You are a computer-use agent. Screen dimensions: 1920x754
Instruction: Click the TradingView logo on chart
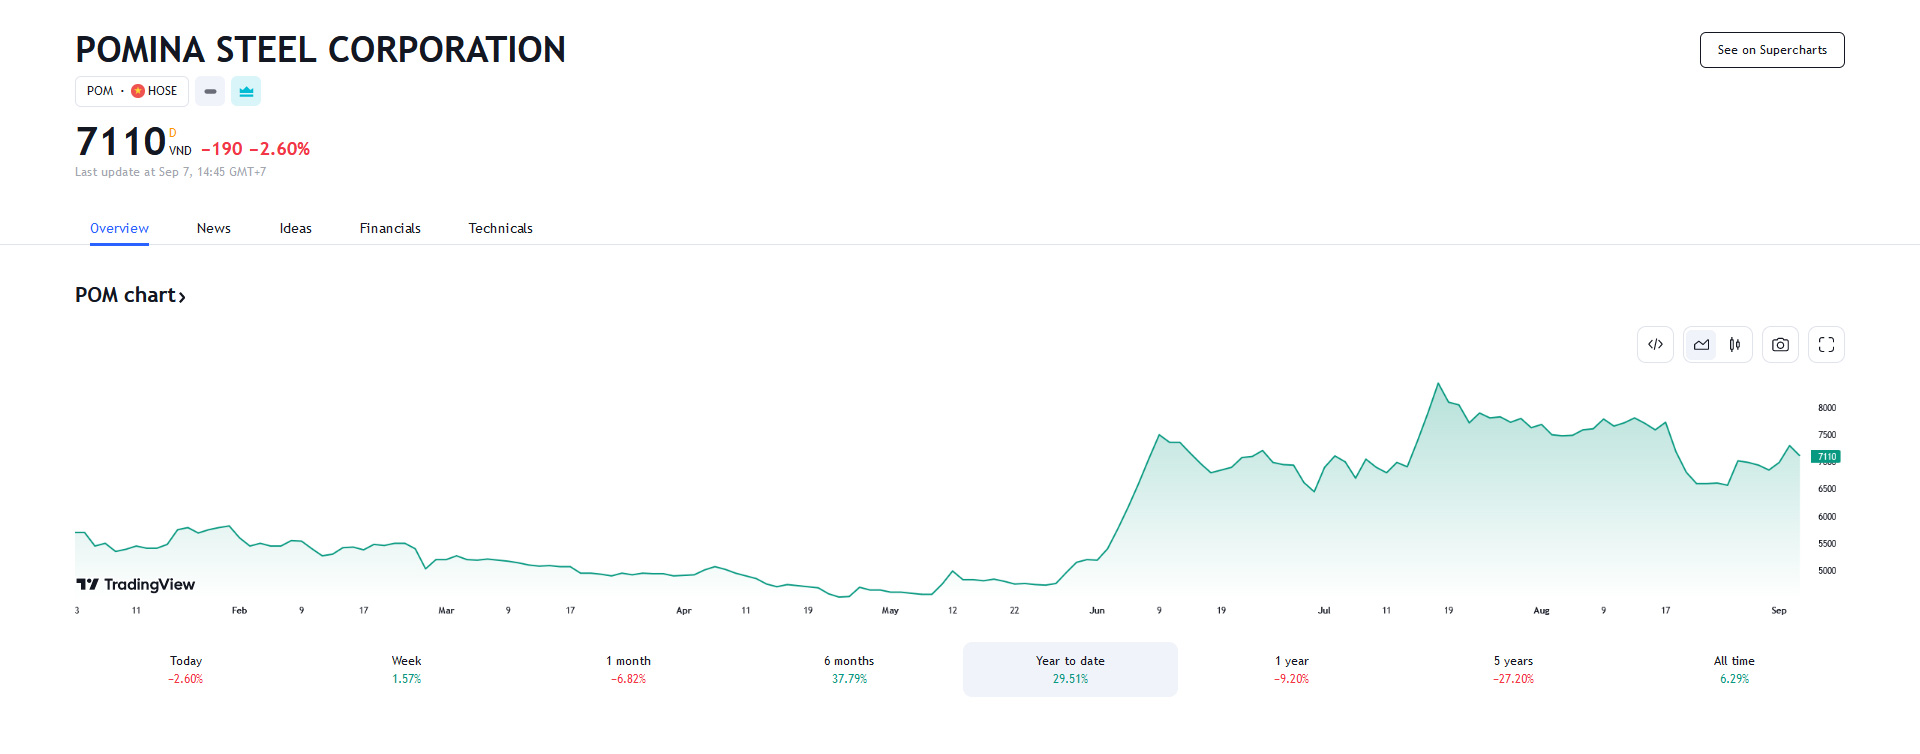(x=136, y=584)
